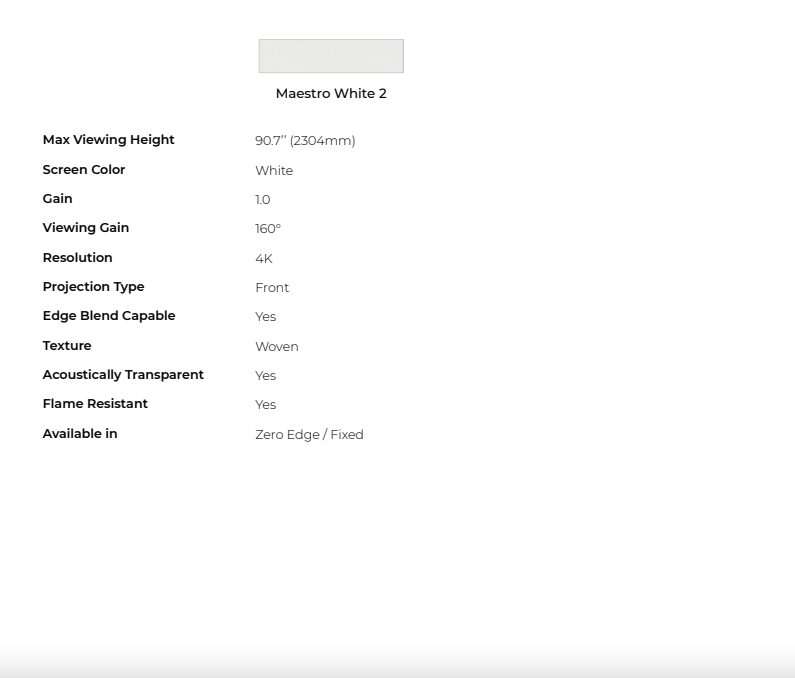Click the Gain label
The height and width of the screenshot is (678, 795).
(x=57, y=198)
